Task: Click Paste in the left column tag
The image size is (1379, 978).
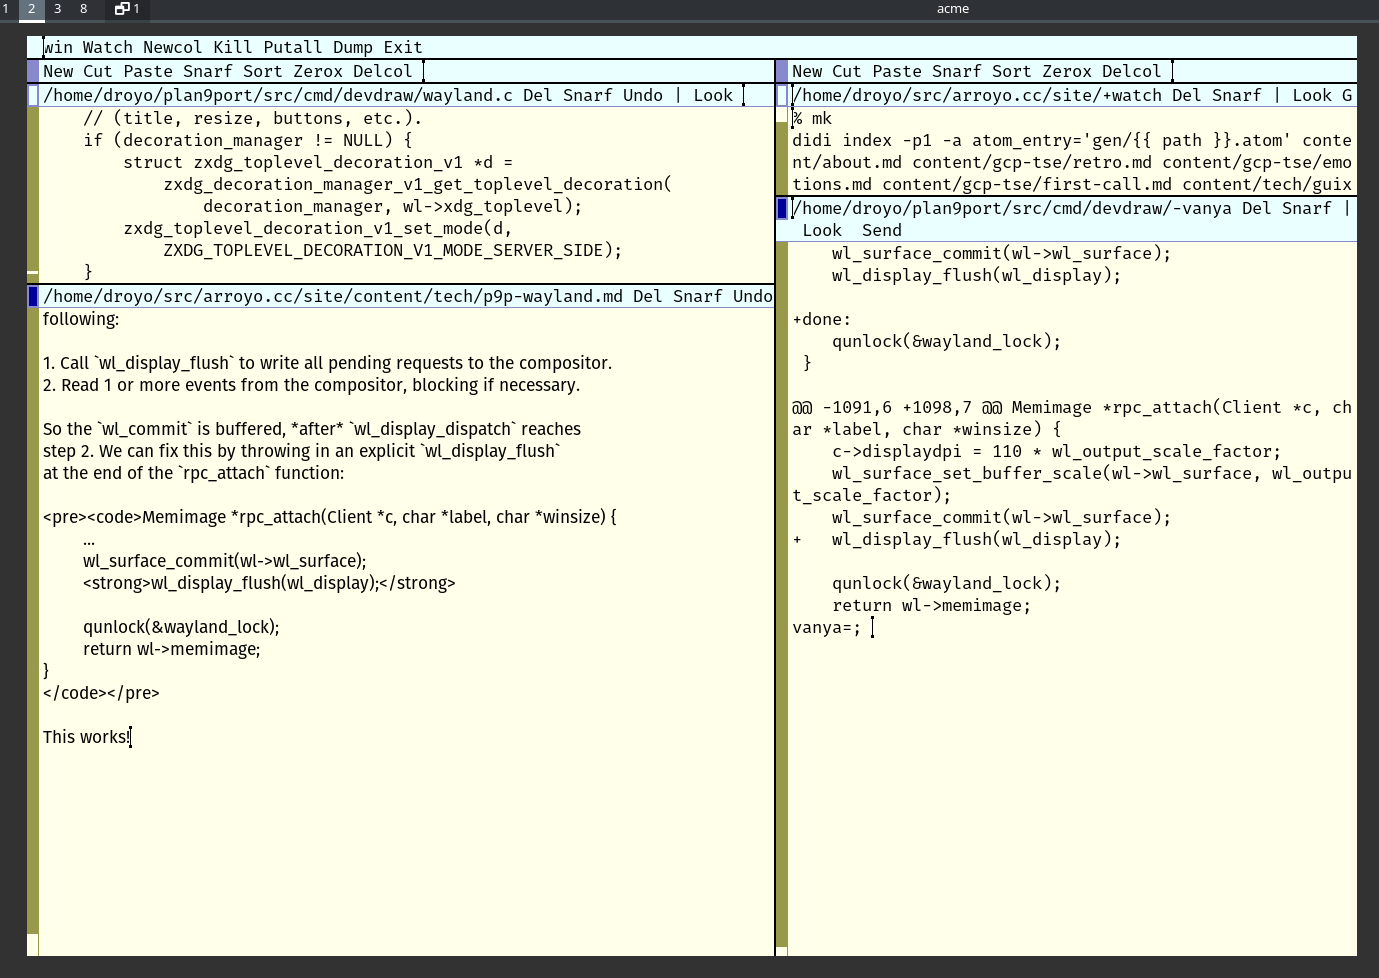Action: [x=148, y=71]
